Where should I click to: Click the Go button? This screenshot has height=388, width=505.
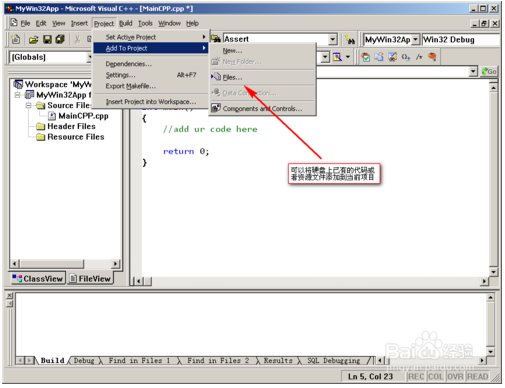point(489,71)
